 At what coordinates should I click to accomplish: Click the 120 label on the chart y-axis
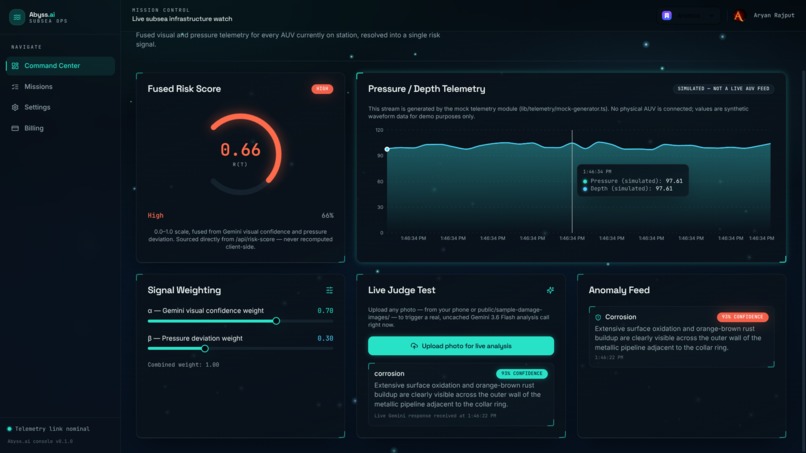click(379, 130)
